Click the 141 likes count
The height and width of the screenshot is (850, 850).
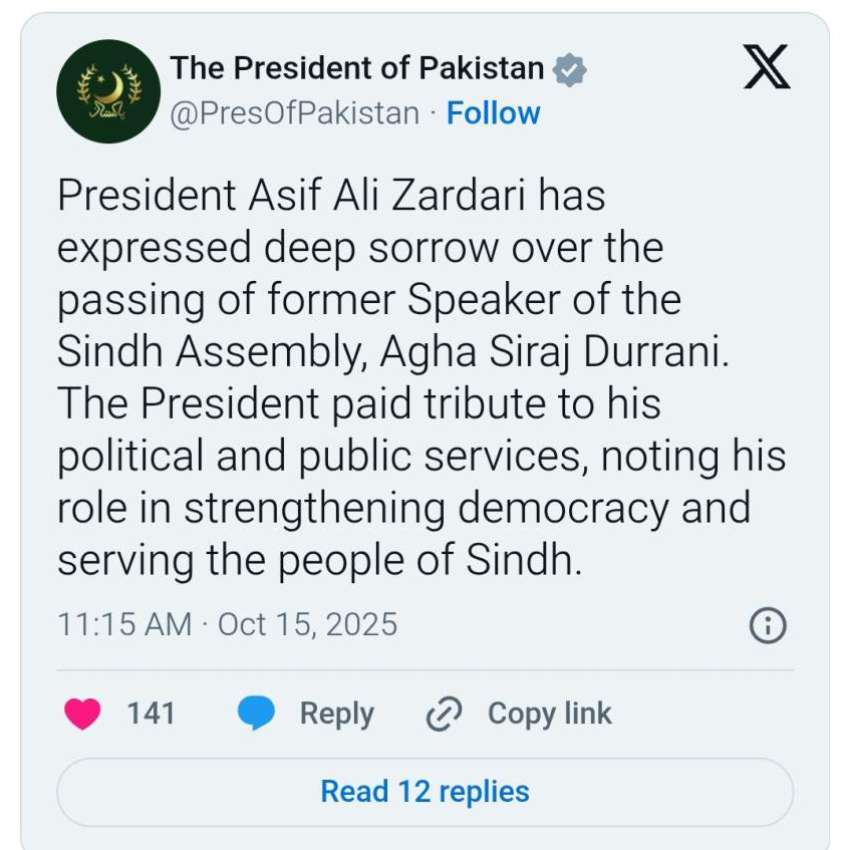point(151,714)
